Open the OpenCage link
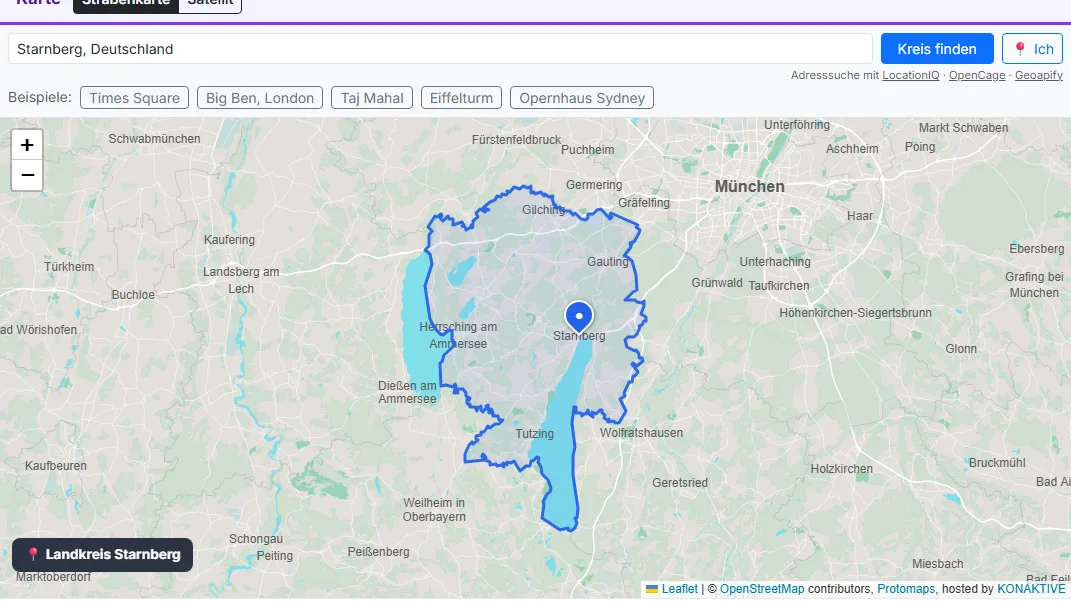Viewport: 1071px width, 602px height. [977, 75]
